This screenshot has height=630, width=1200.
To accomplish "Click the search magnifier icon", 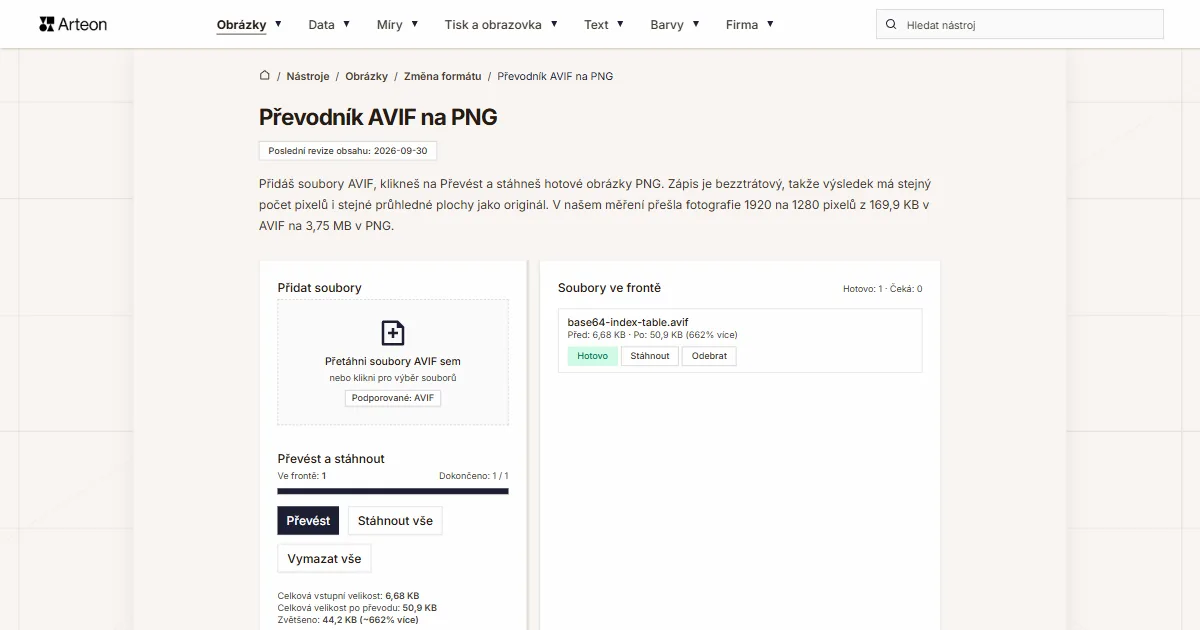I will pyautogui.click(x=892, y=25).
